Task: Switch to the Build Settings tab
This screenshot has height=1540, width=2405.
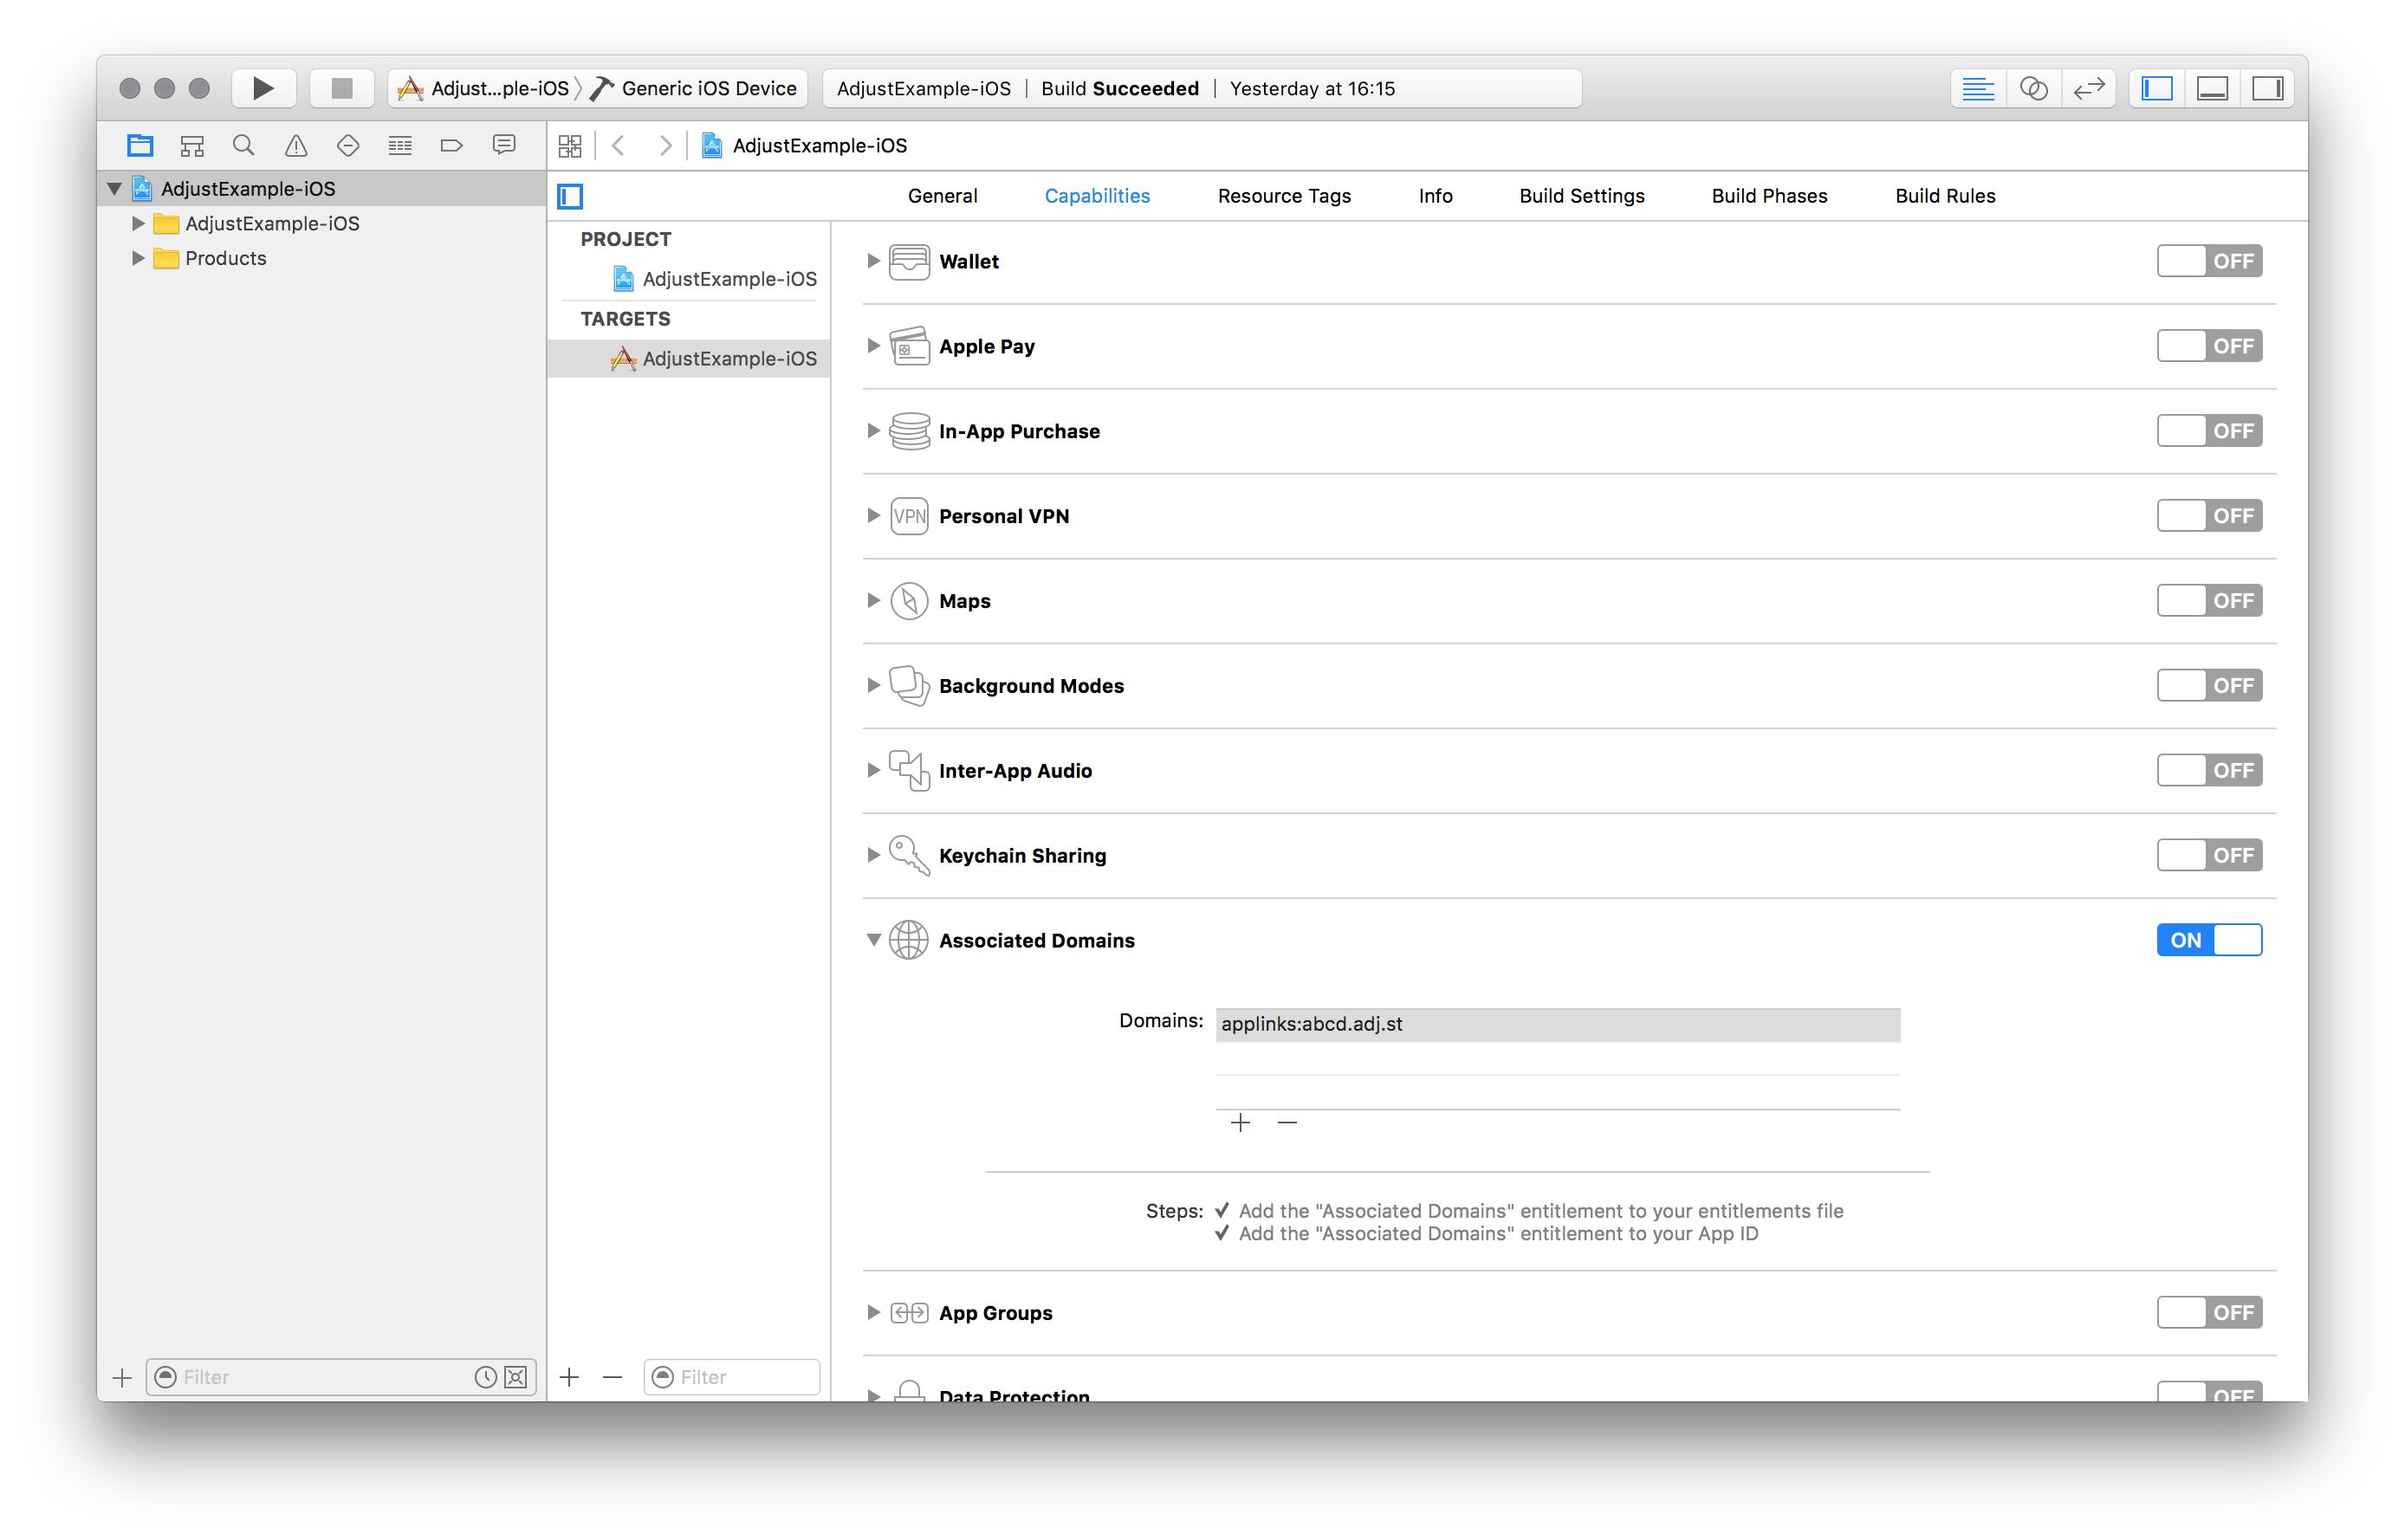Action: (x=1581, y=196)
